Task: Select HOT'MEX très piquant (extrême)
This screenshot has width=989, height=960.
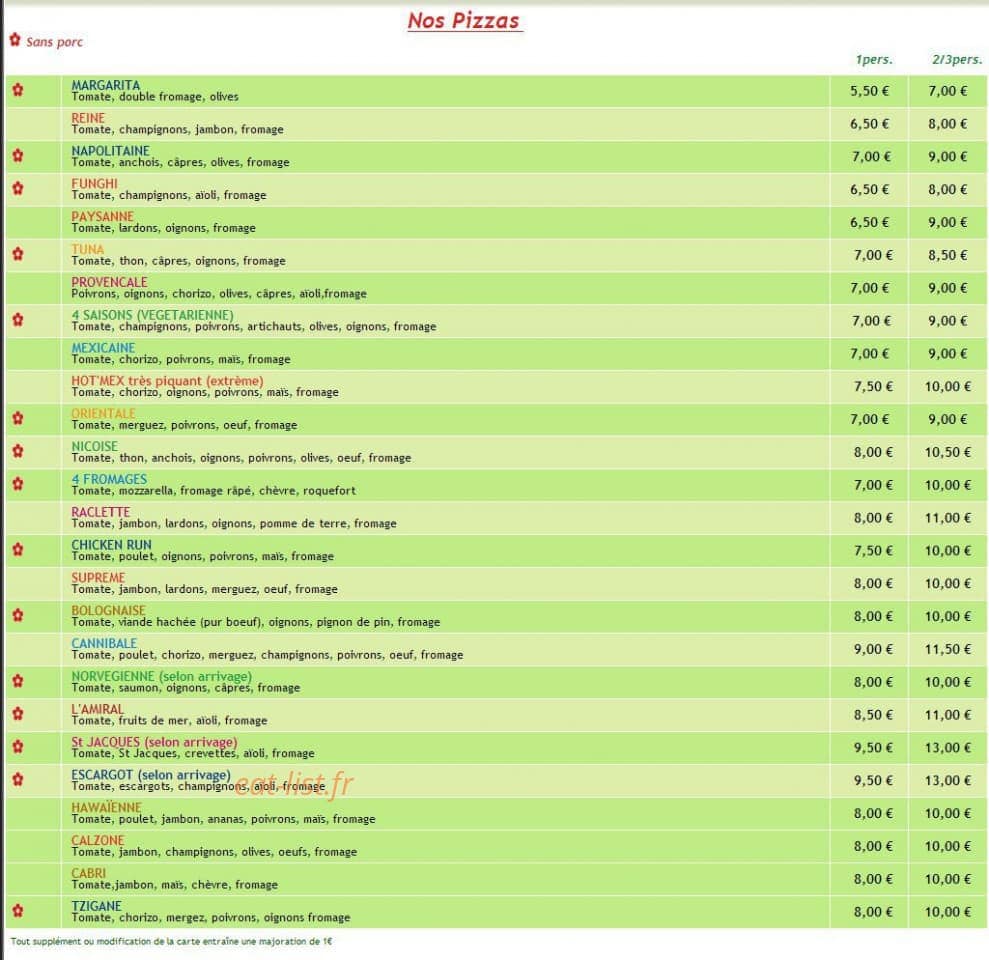Action: pyautogui.click(x=167, y=380)
